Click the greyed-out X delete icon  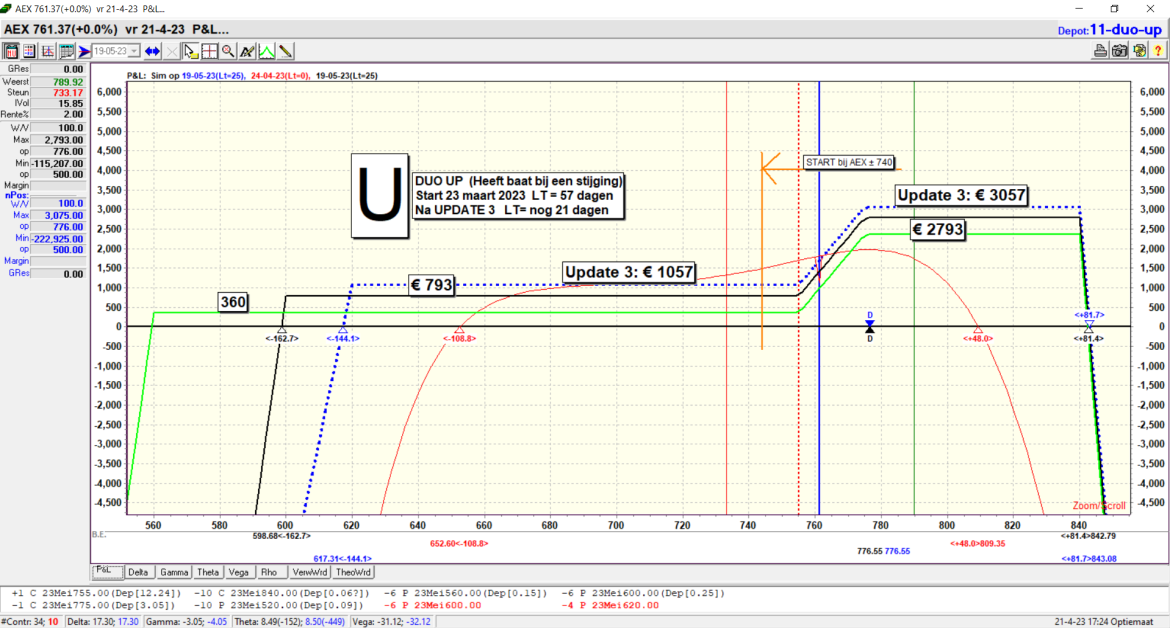tap(172, 51)
